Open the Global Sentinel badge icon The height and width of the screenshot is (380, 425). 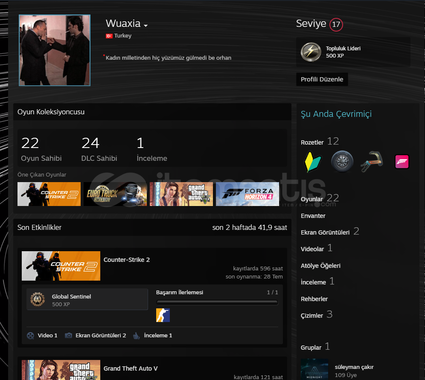(x=37, y=299)
